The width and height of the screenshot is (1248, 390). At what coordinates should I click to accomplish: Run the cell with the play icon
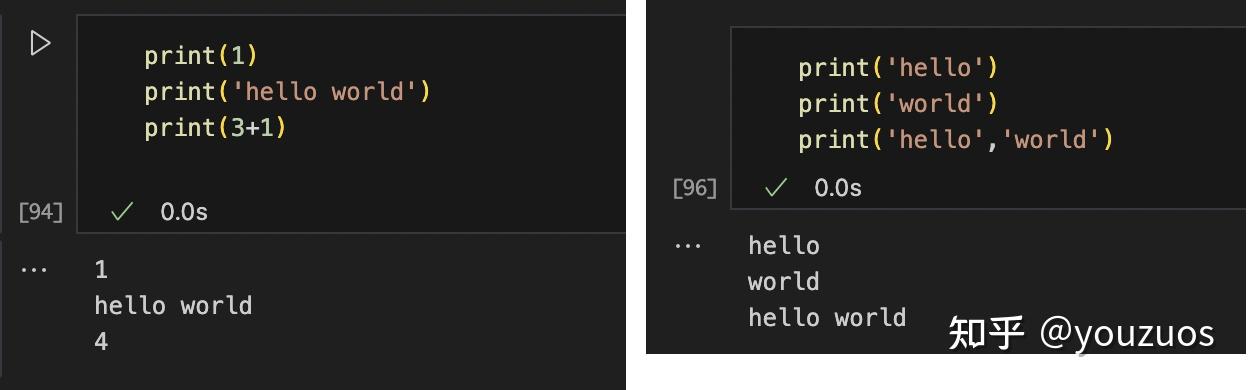click(40, 43)
